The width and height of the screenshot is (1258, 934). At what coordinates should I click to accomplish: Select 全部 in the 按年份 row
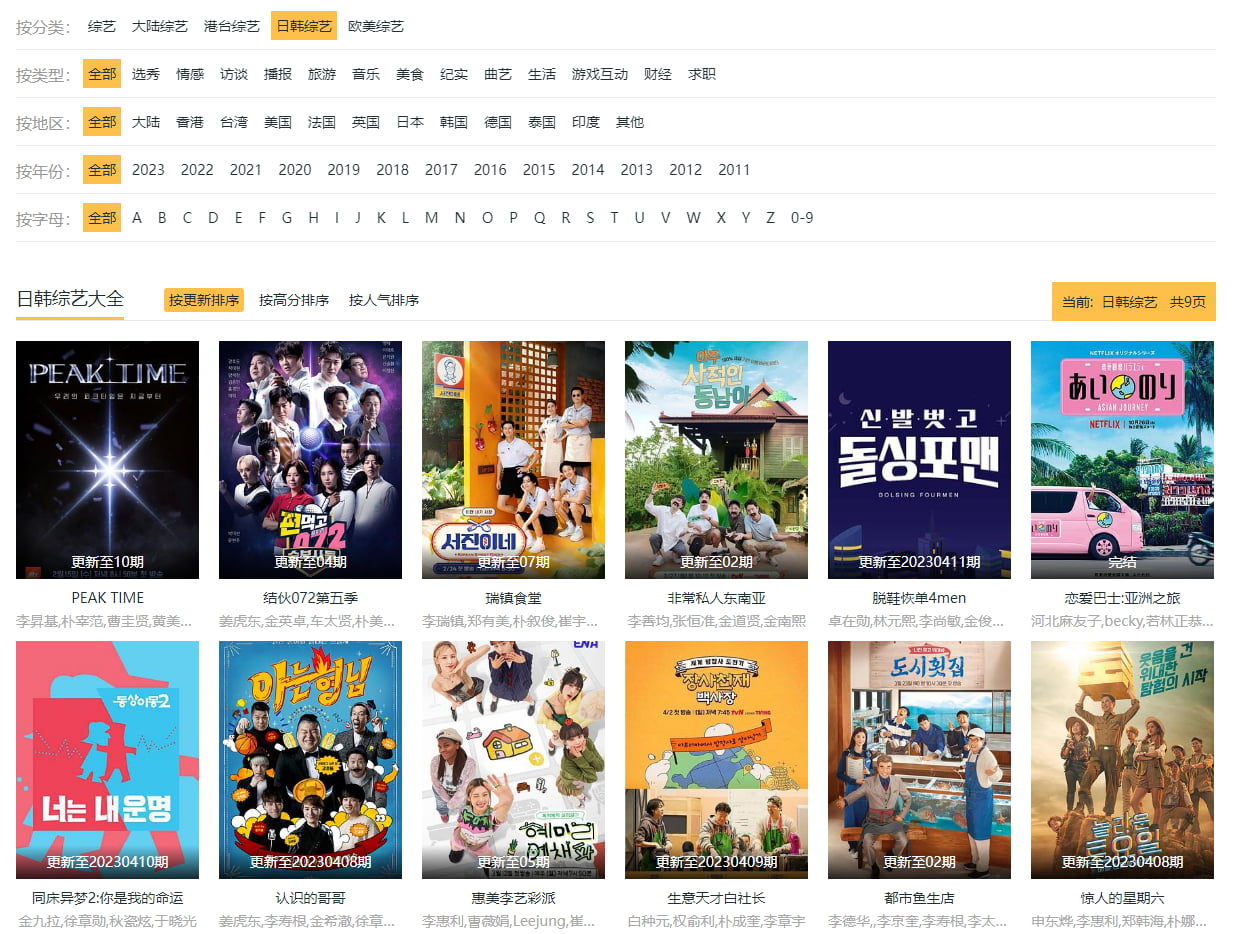(x=102, y=170)
